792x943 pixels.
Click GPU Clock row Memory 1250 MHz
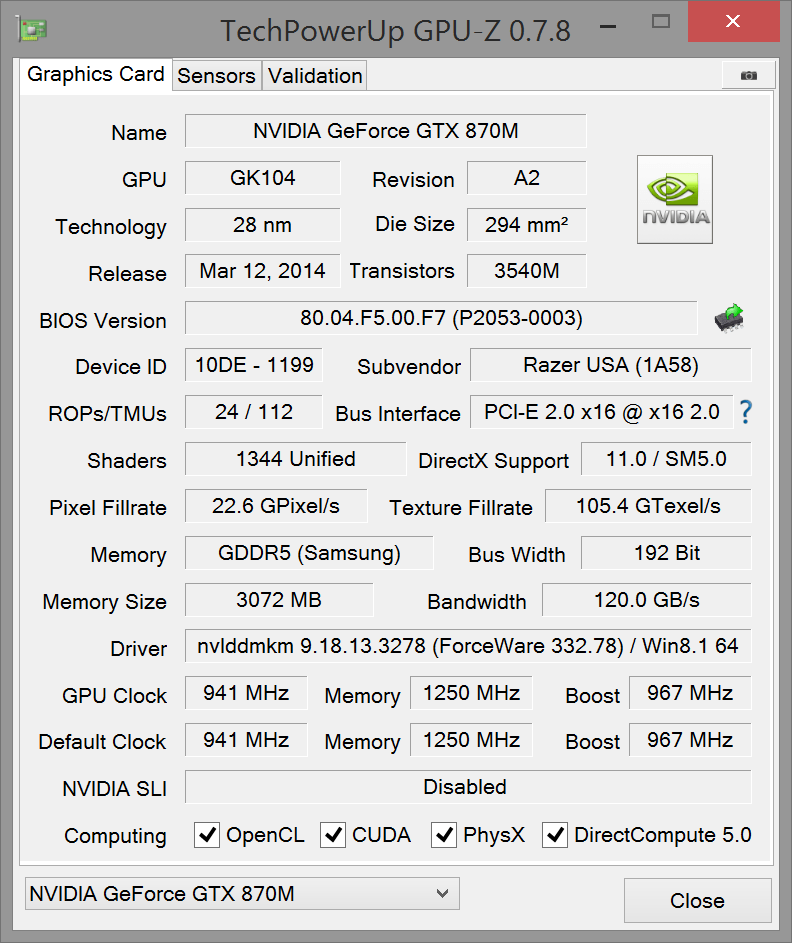(471, 693)
